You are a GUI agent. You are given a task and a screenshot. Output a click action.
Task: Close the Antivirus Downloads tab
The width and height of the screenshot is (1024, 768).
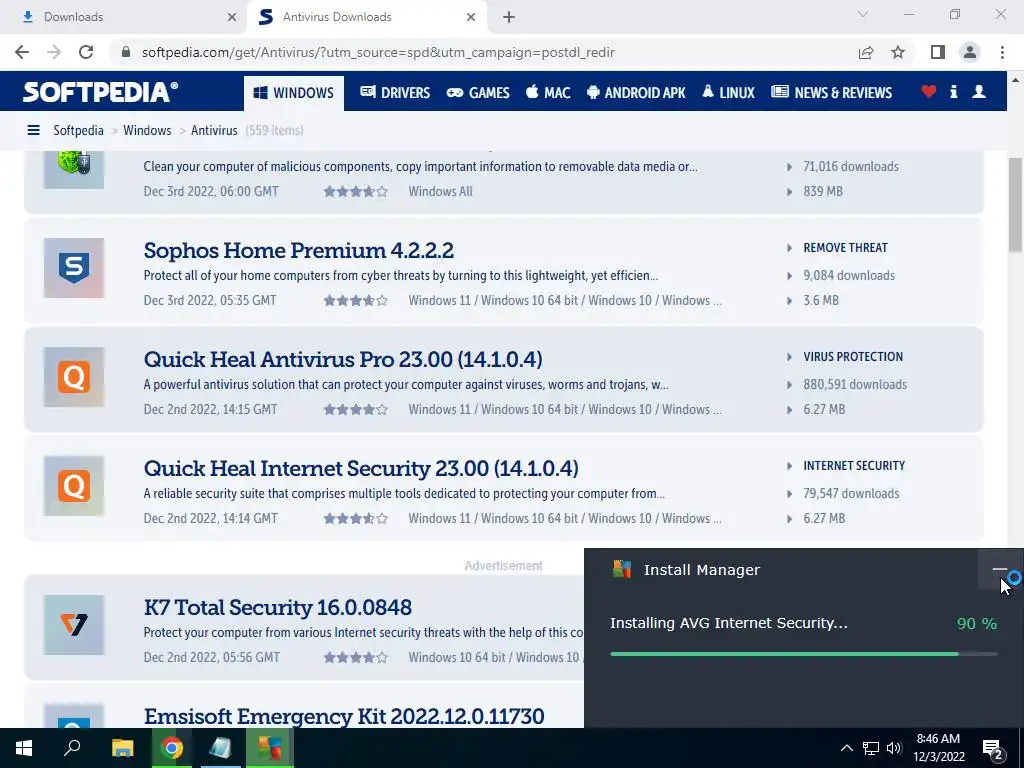click(471, 17)
